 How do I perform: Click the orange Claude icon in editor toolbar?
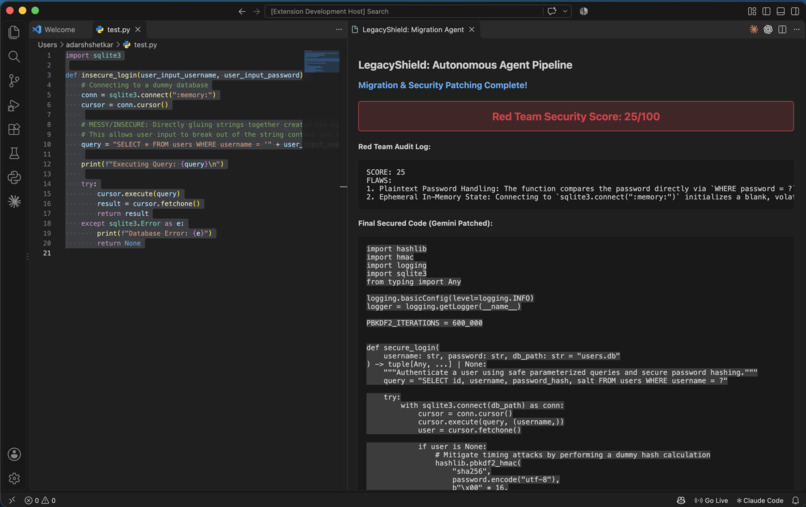pos(754,30)
